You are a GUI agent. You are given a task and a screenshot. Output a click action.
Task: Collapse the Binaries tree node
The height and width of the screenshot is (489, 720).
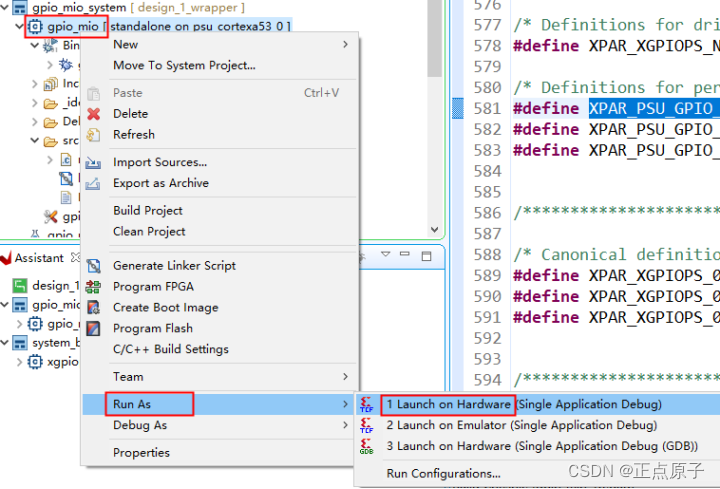(x=34, y=45)
